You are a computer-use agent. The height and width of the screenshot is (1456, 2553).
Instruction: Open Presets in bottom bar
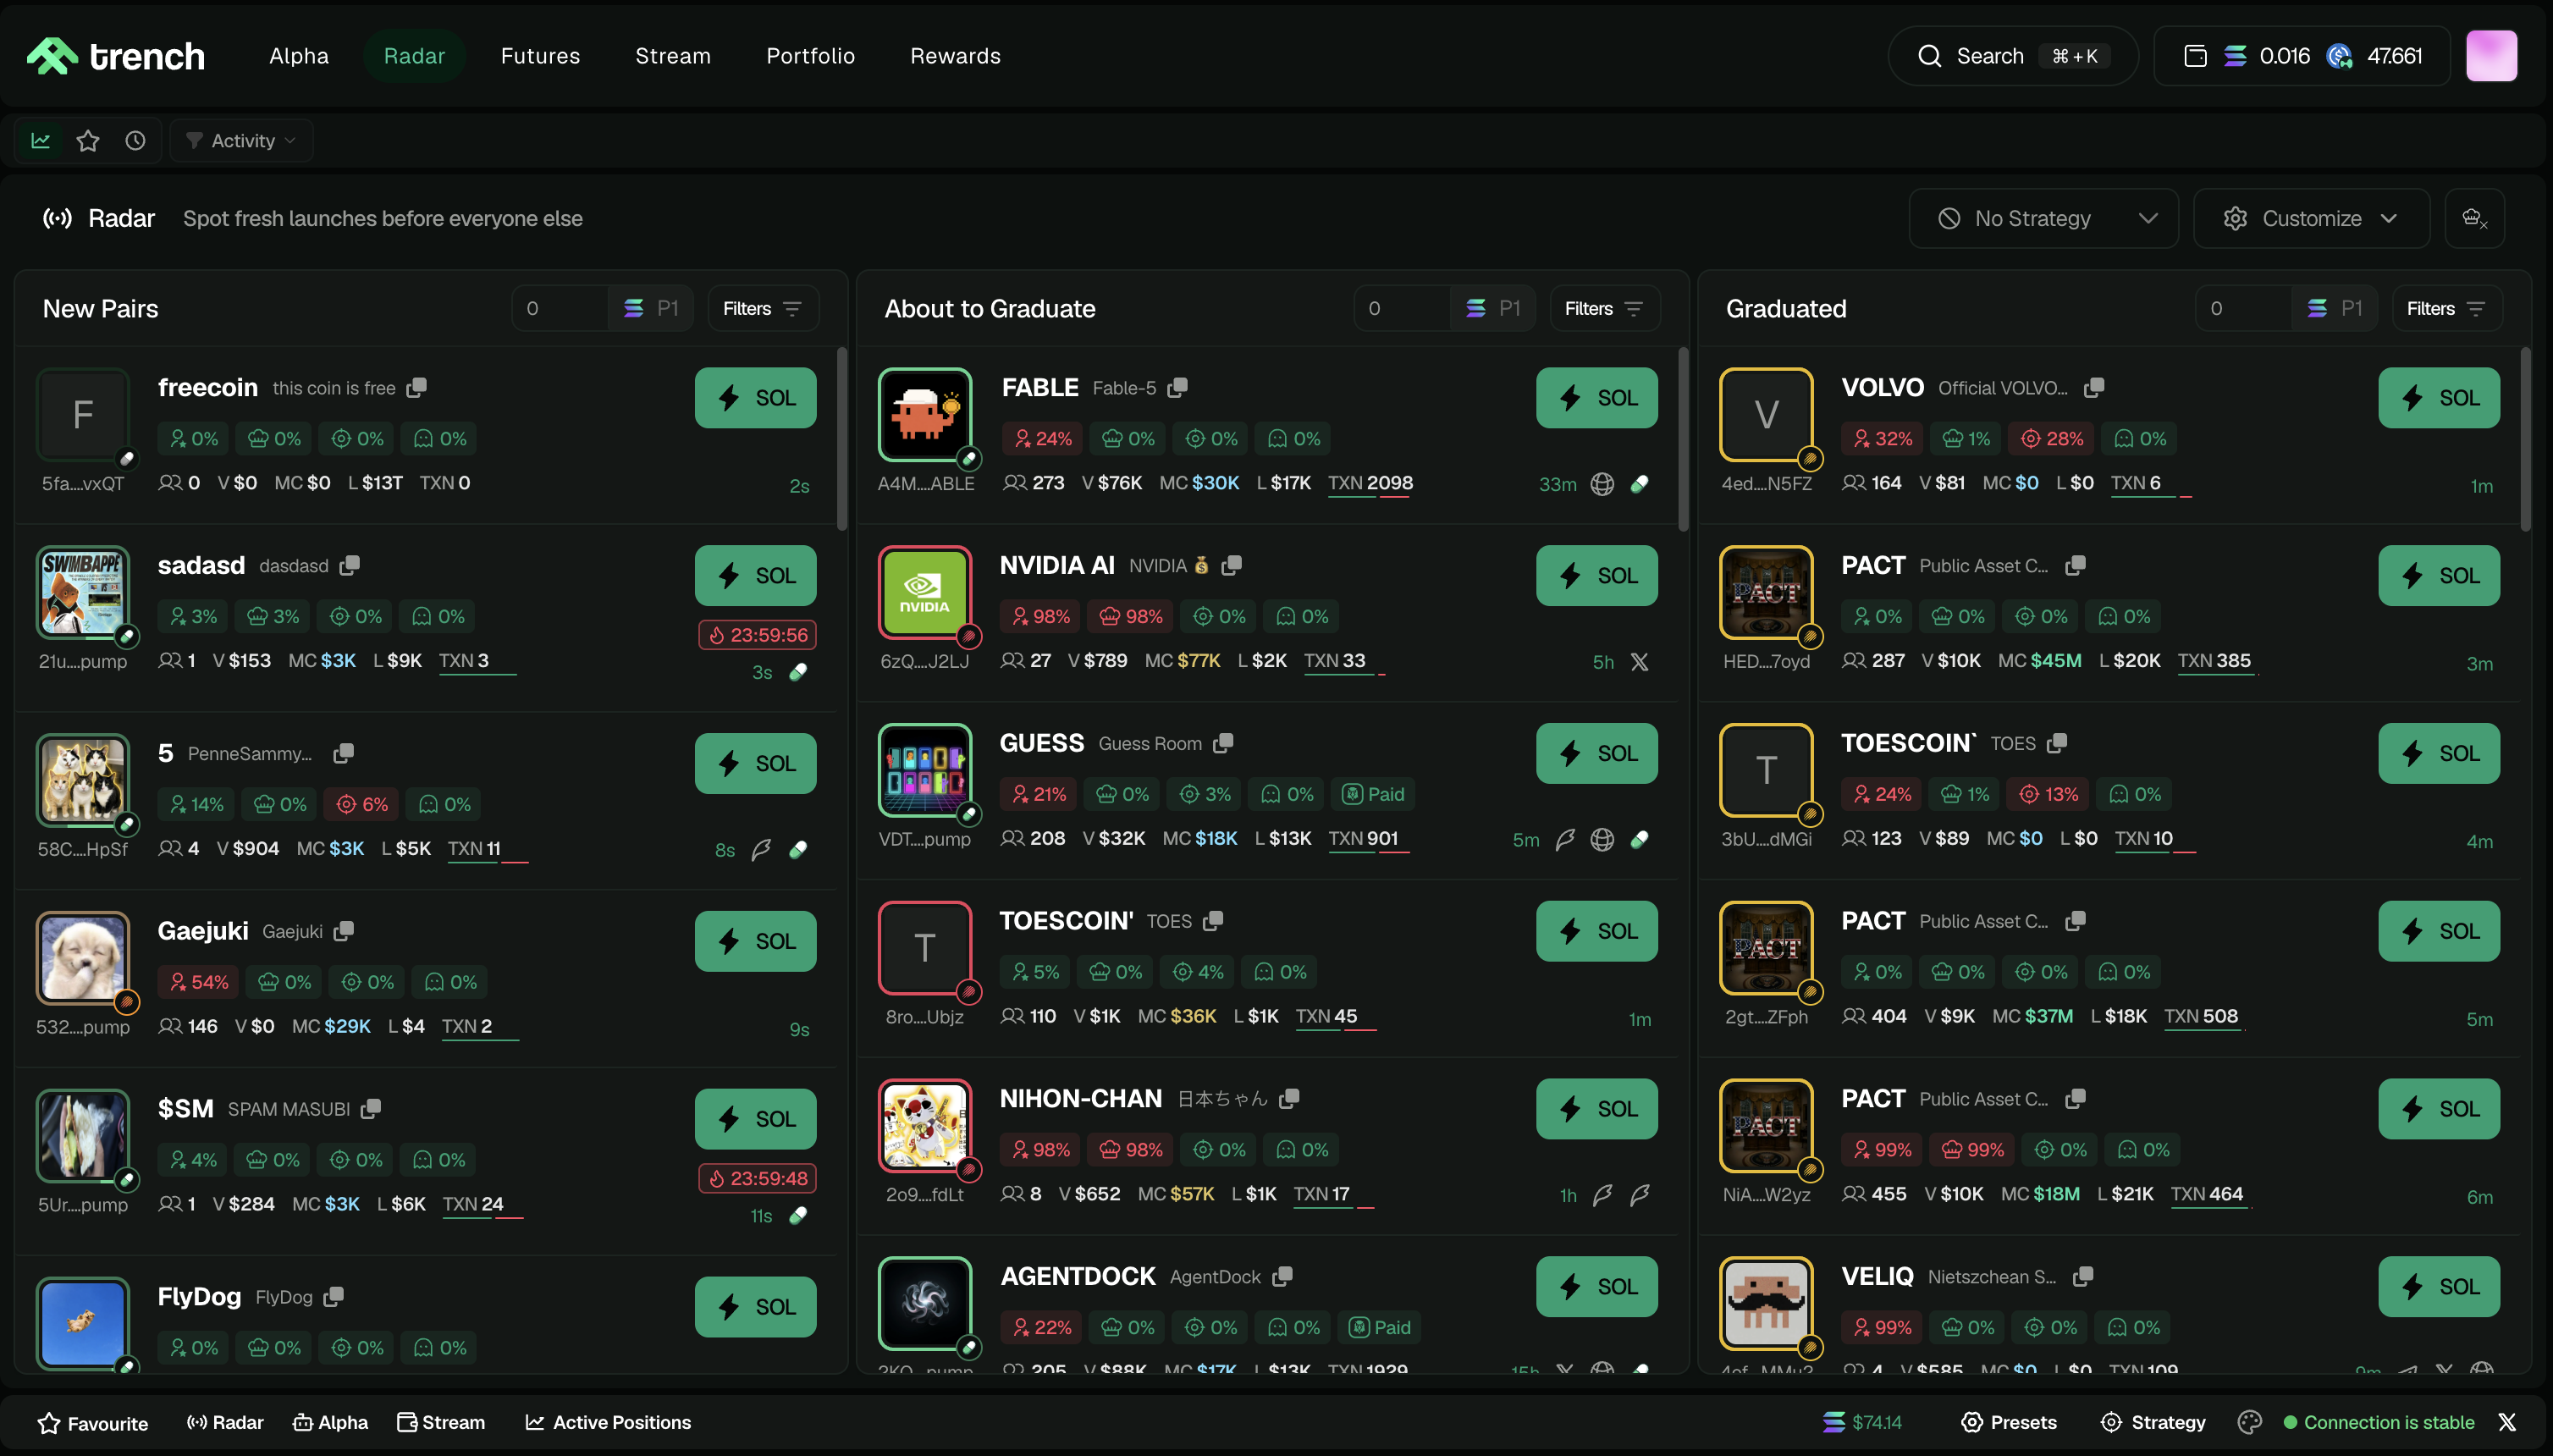(x=2008, y=1422)
